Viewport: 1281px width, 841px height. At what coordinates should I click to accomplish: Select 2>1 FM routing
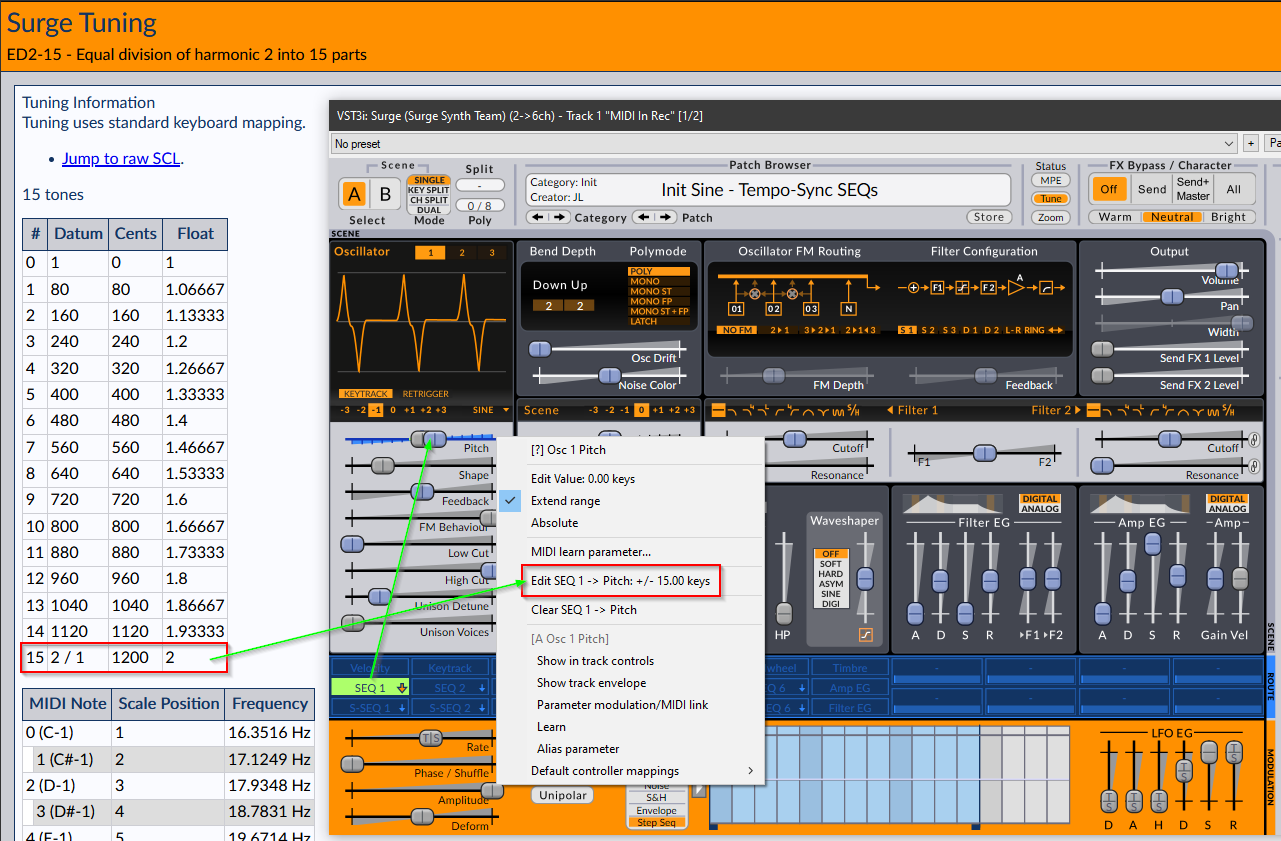click(780, 329)
